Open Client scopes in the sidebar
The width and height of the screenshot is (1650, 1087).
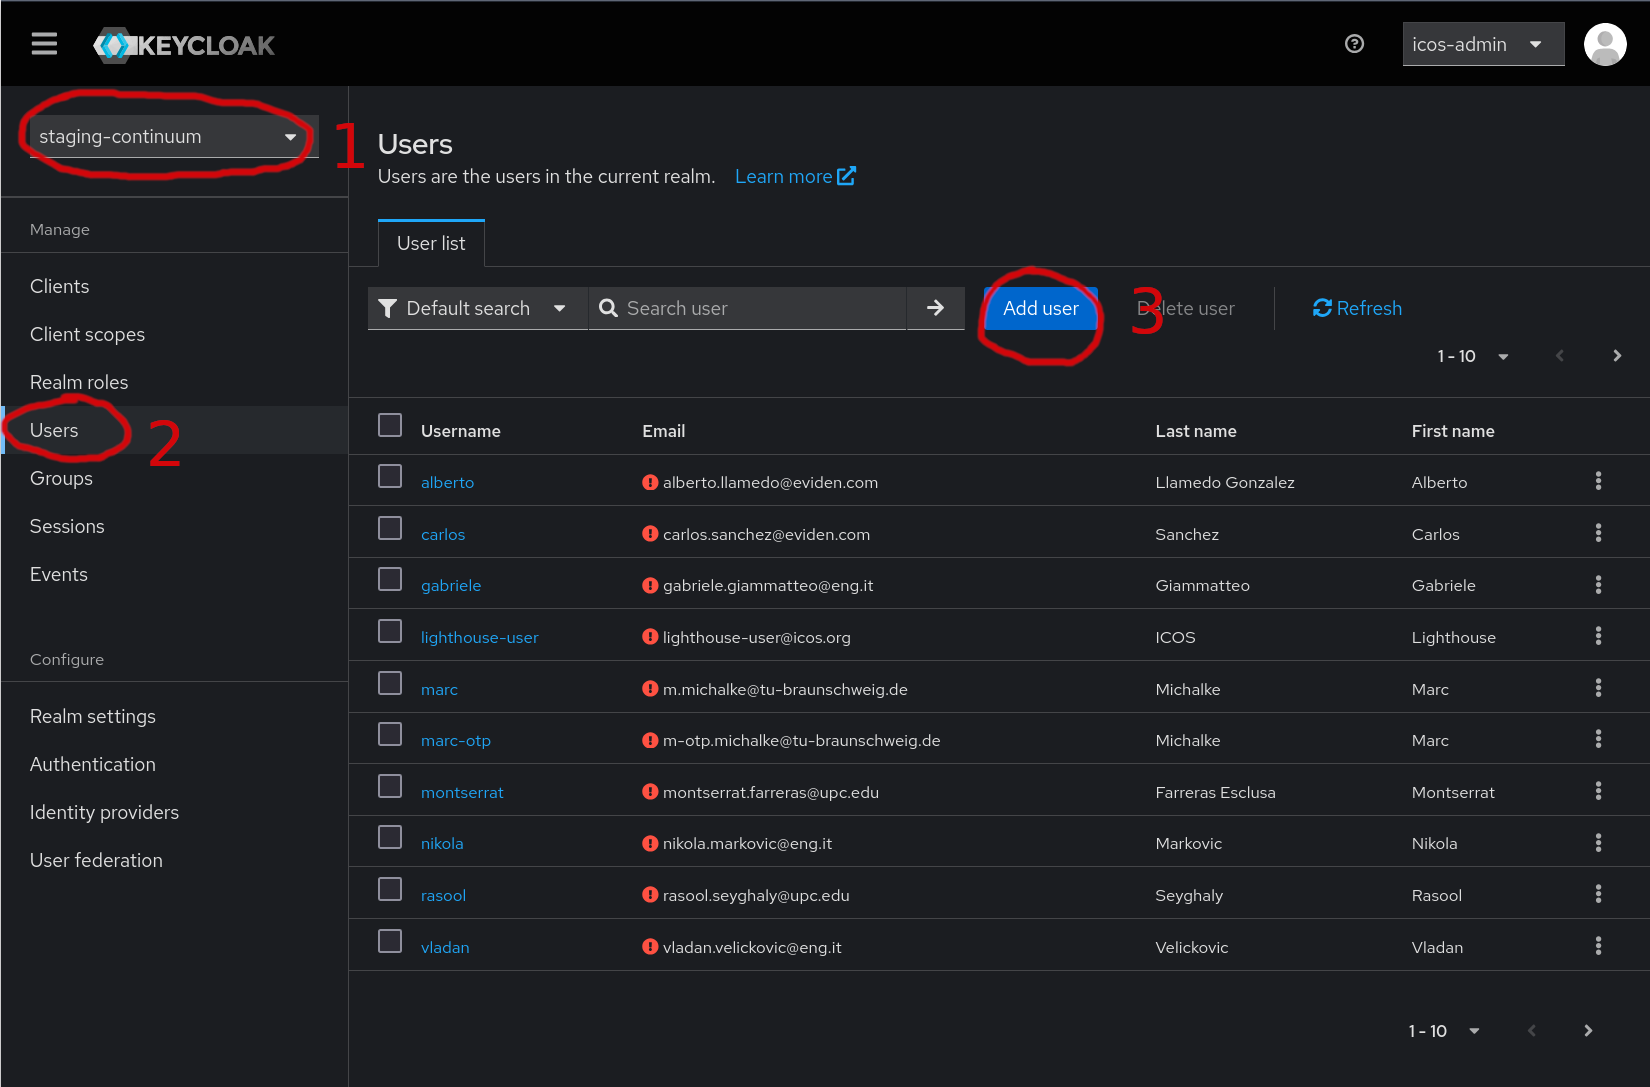coord(87,334)
